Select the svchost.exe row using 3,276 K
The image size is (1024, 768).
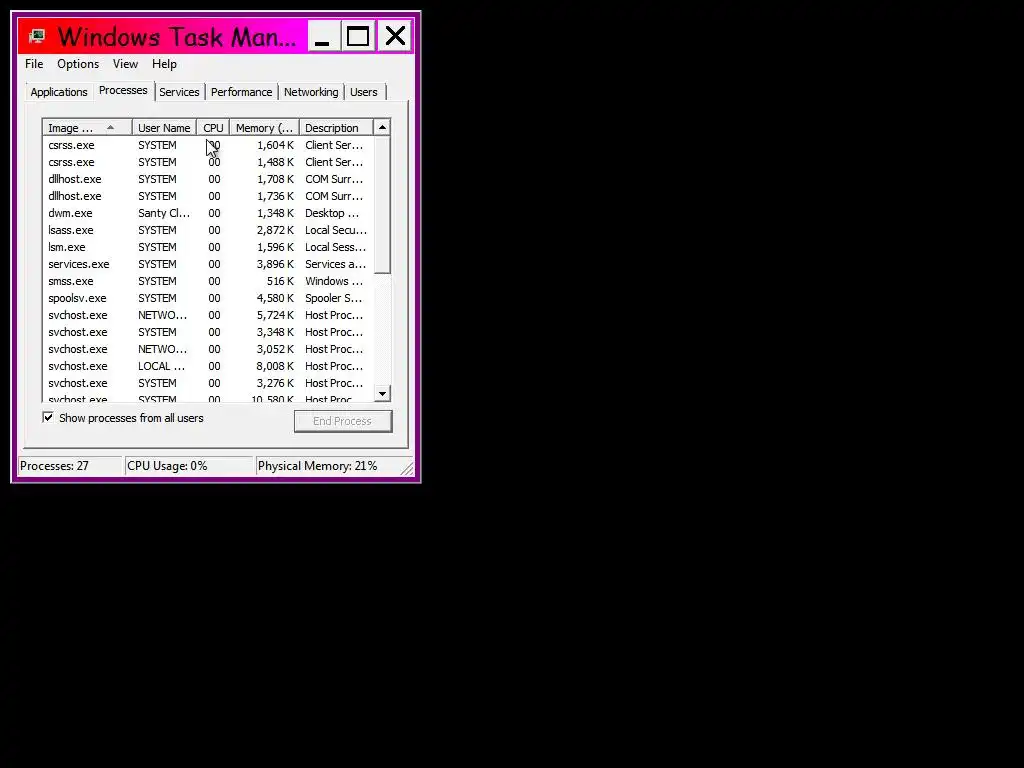[208, 383]
